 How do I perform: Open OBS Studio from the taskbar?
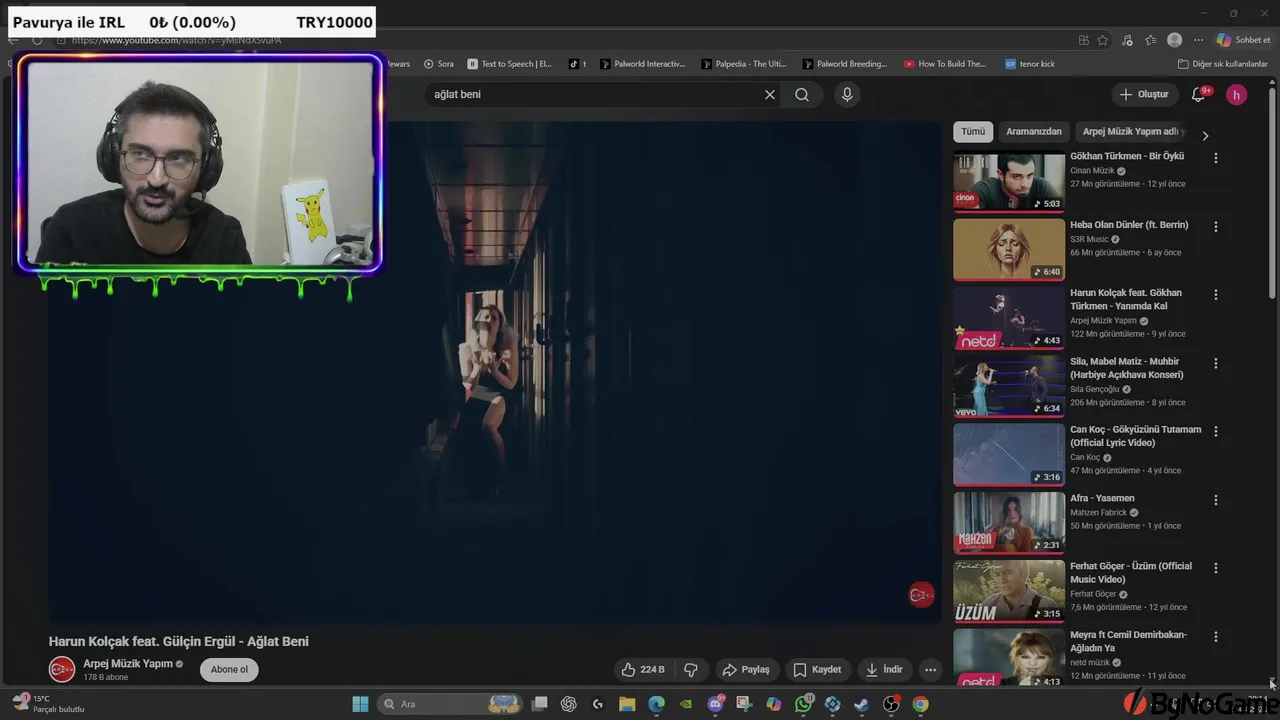[x=891, y=704]
